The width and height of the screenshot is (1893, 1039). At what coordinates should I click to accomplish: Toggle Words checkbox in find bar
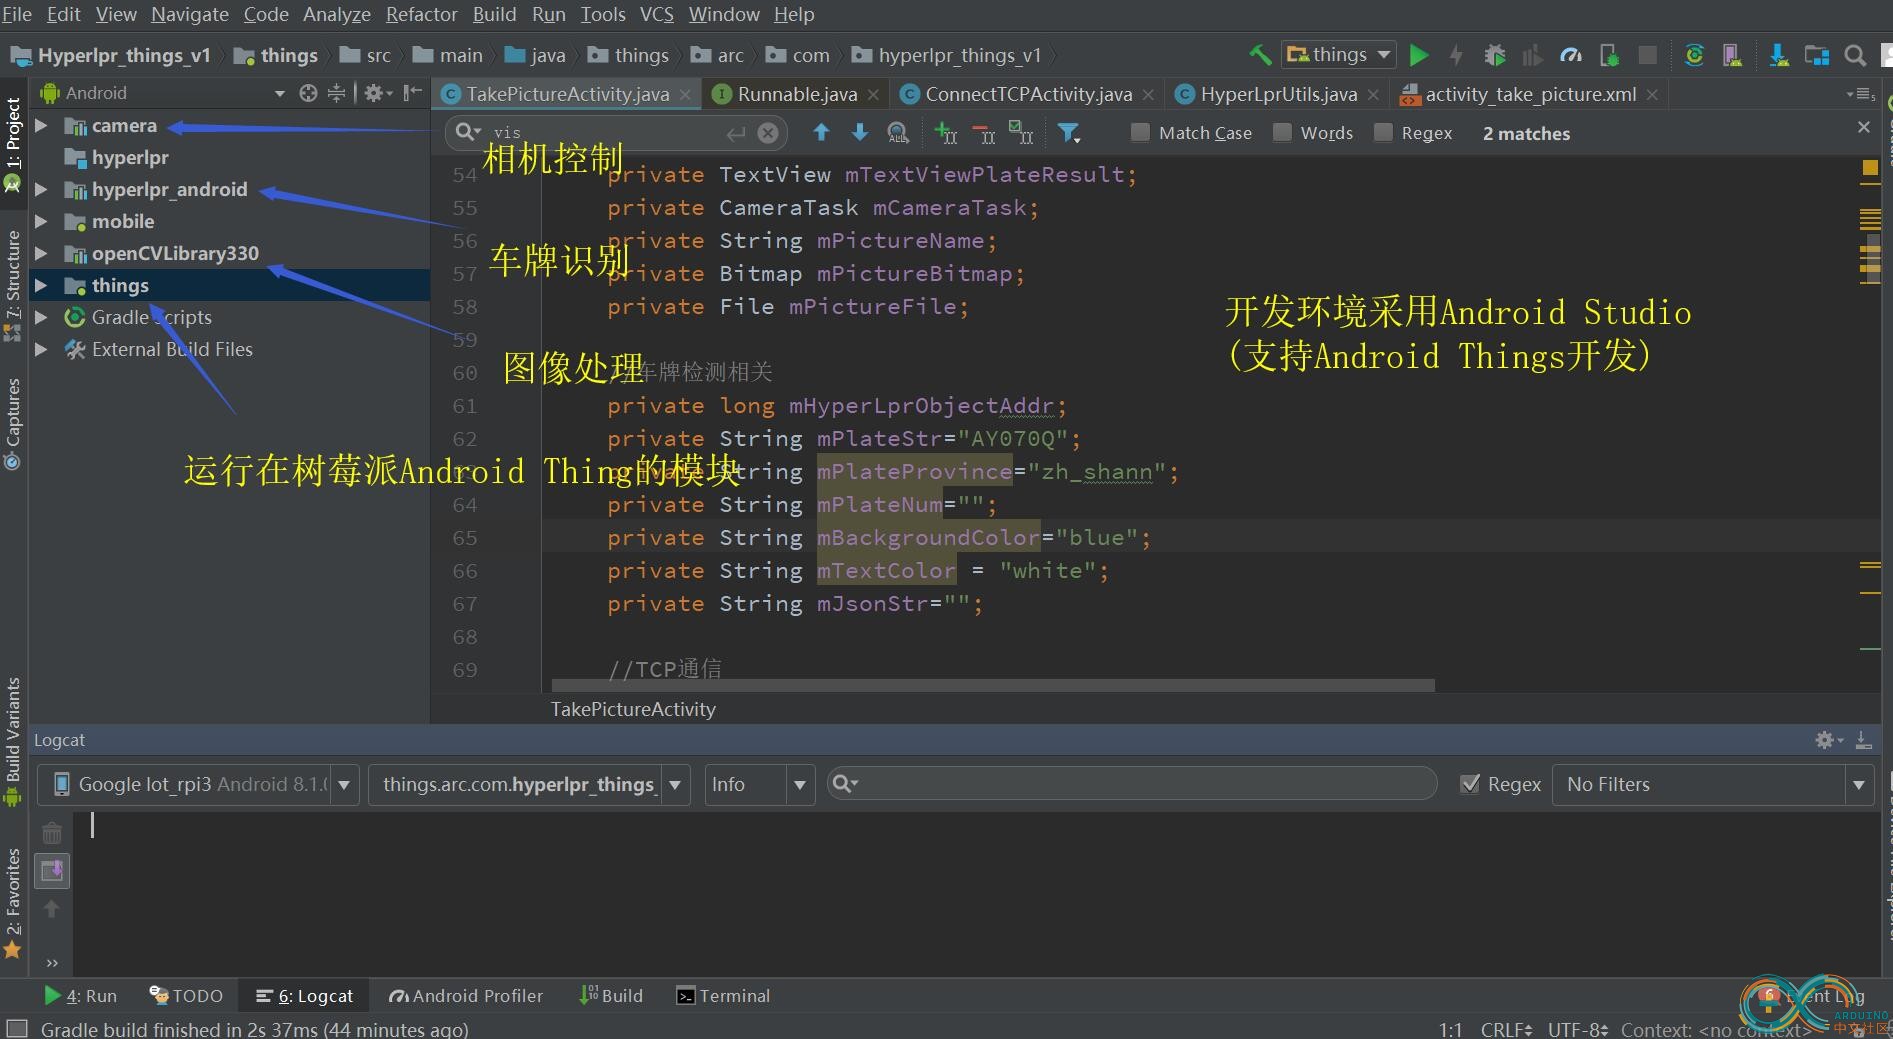click(x=1281, y=133)
